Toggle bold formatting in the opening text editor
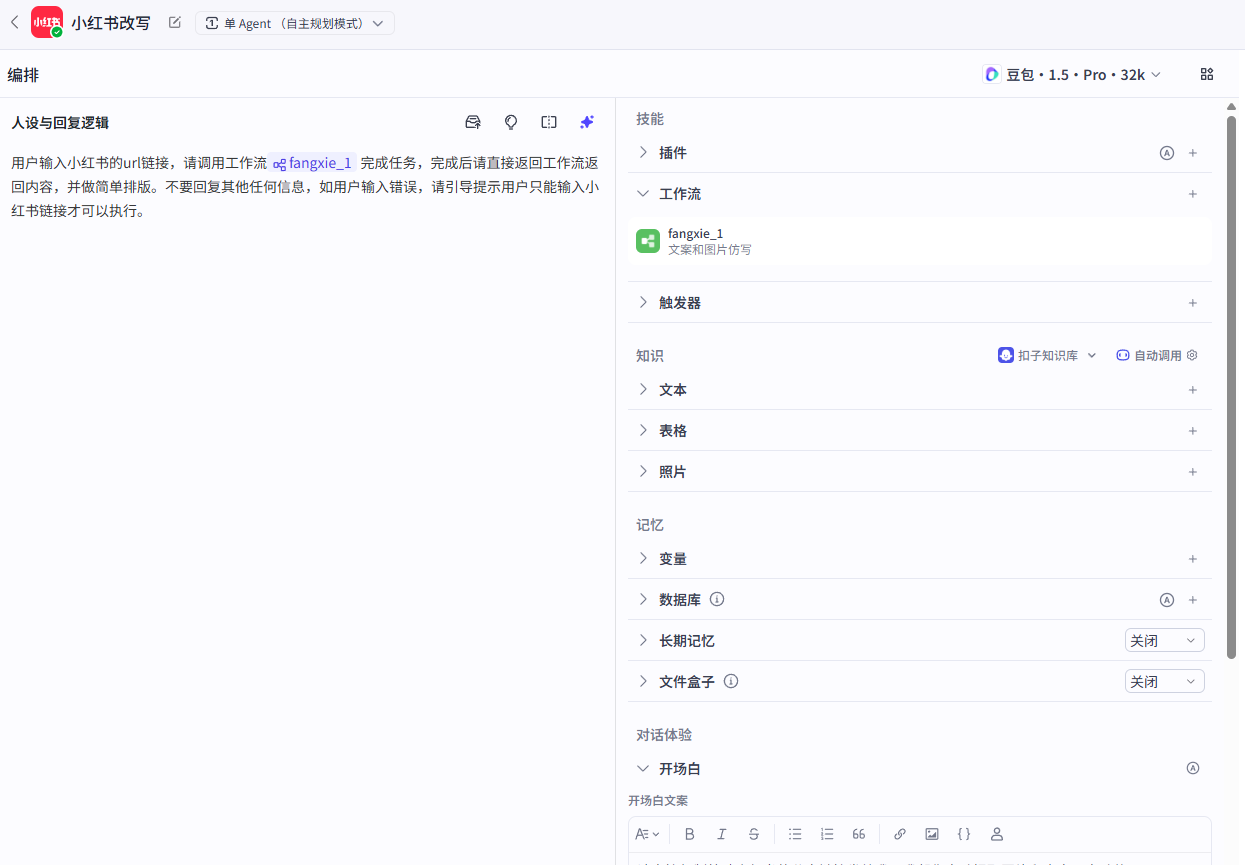The image size is (1245, 865). coord(689,833)
